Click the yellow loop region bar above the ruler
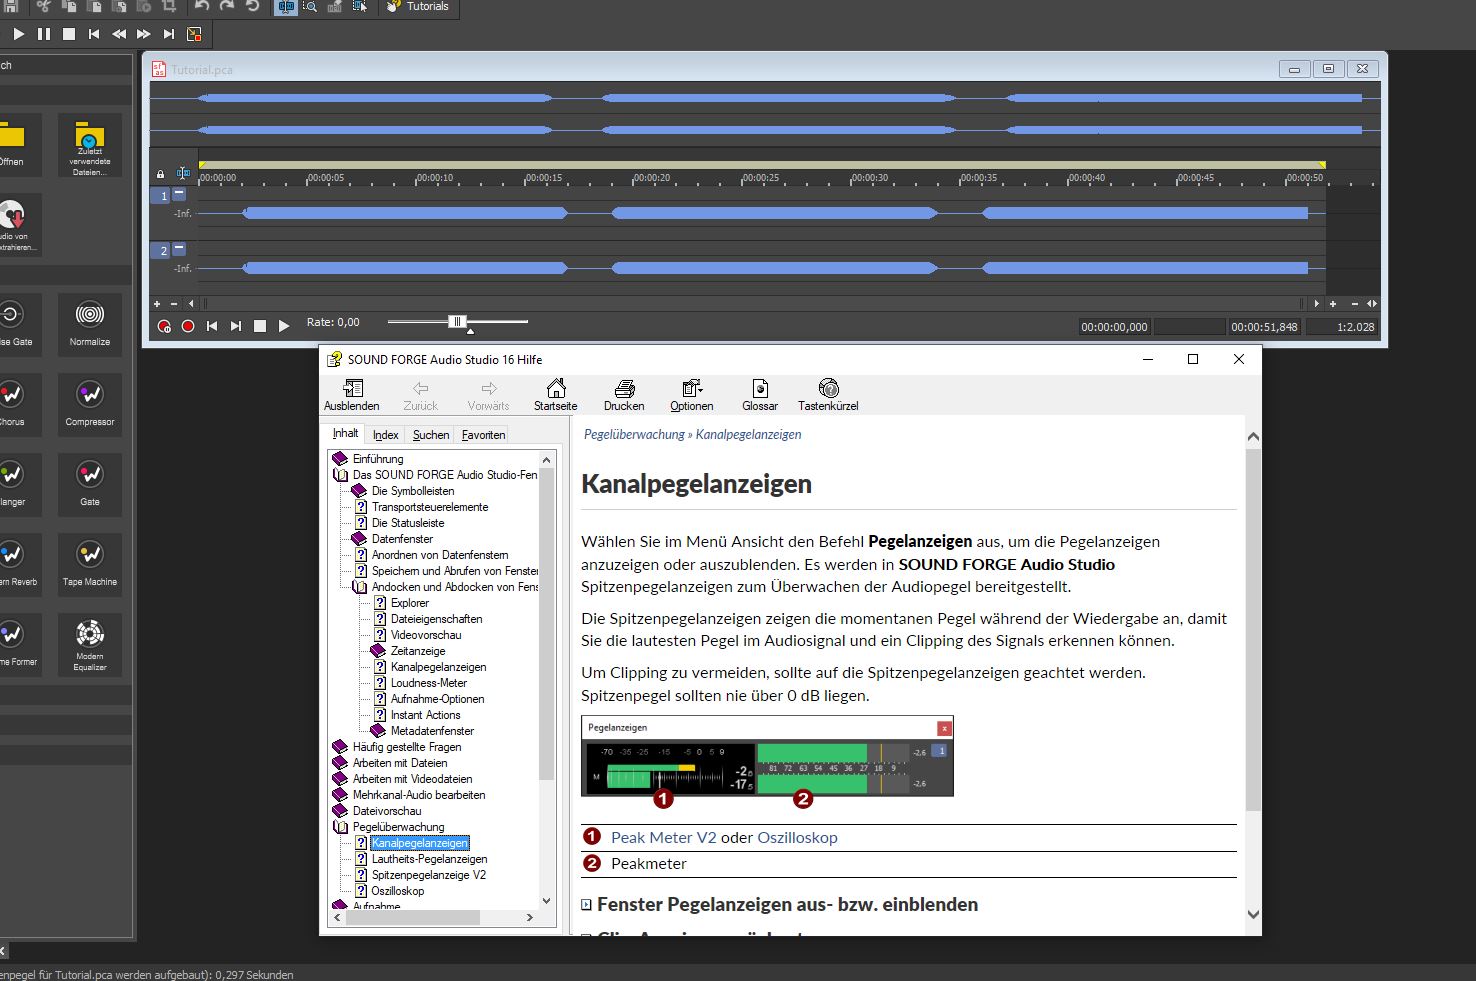This screenshot has width=1476, height=981. [x=762, y=165]
